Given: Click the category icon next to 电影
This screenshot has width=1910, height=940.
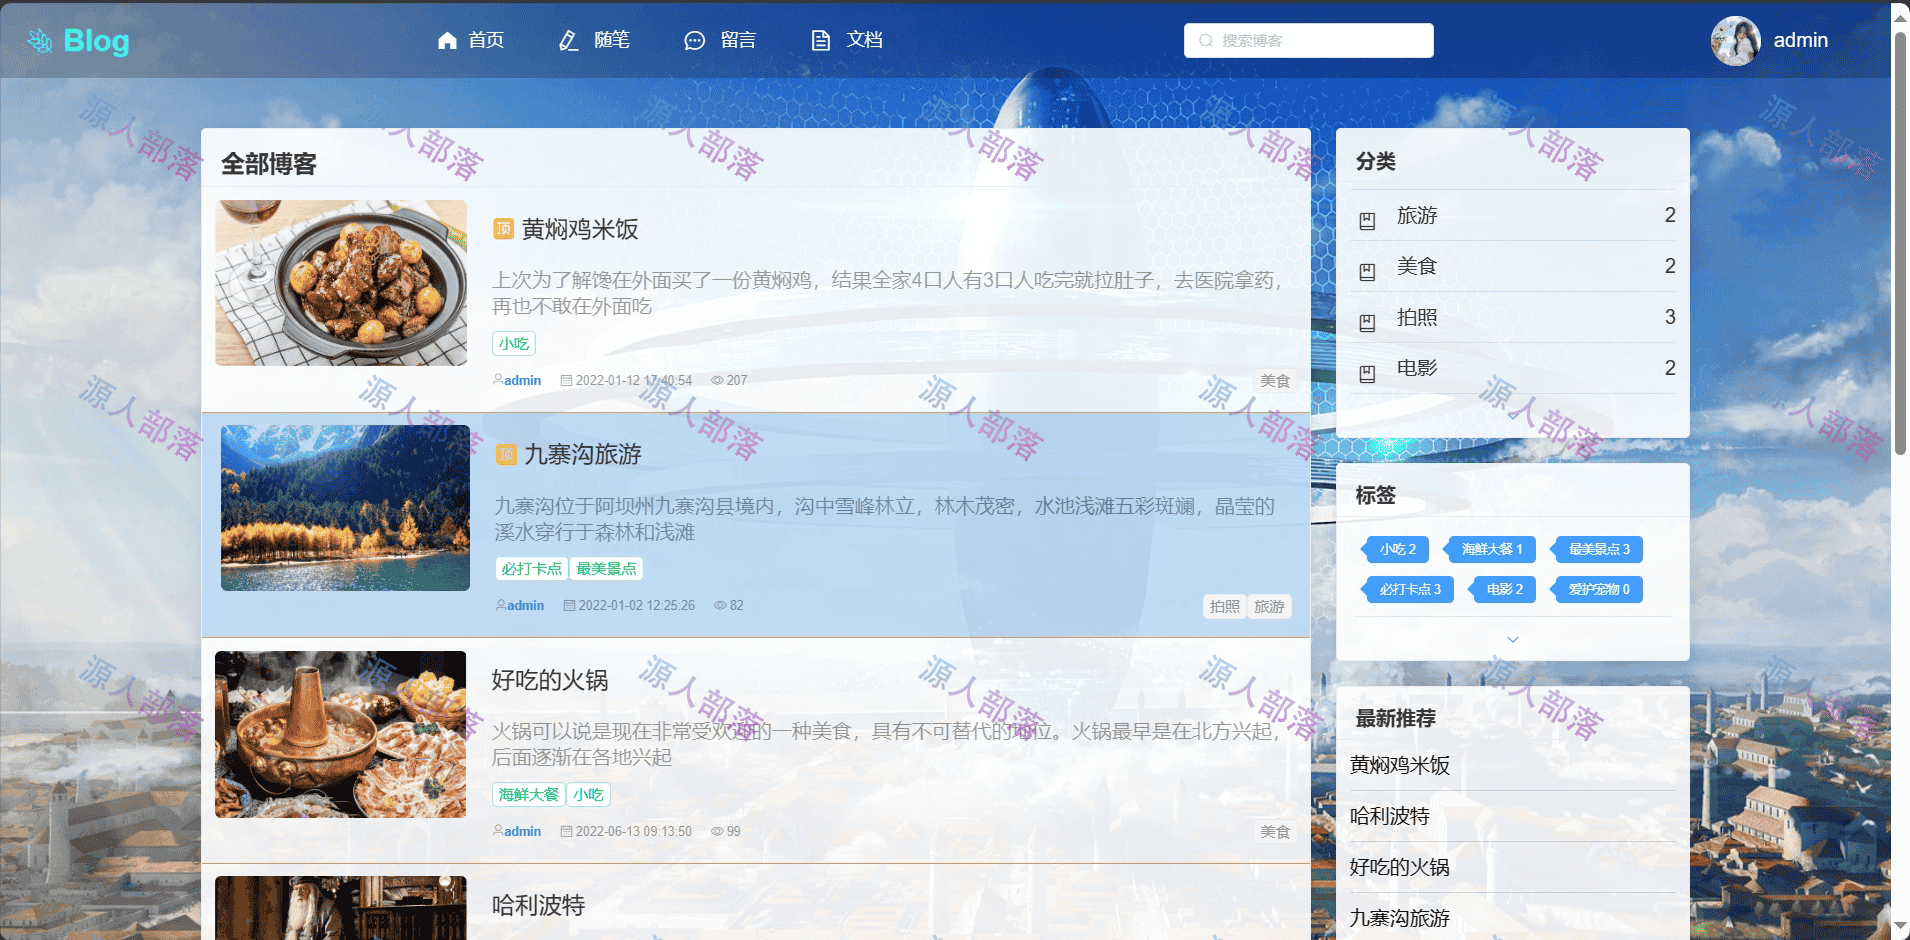Looking at the screenshot, I should click(1367, 374).
